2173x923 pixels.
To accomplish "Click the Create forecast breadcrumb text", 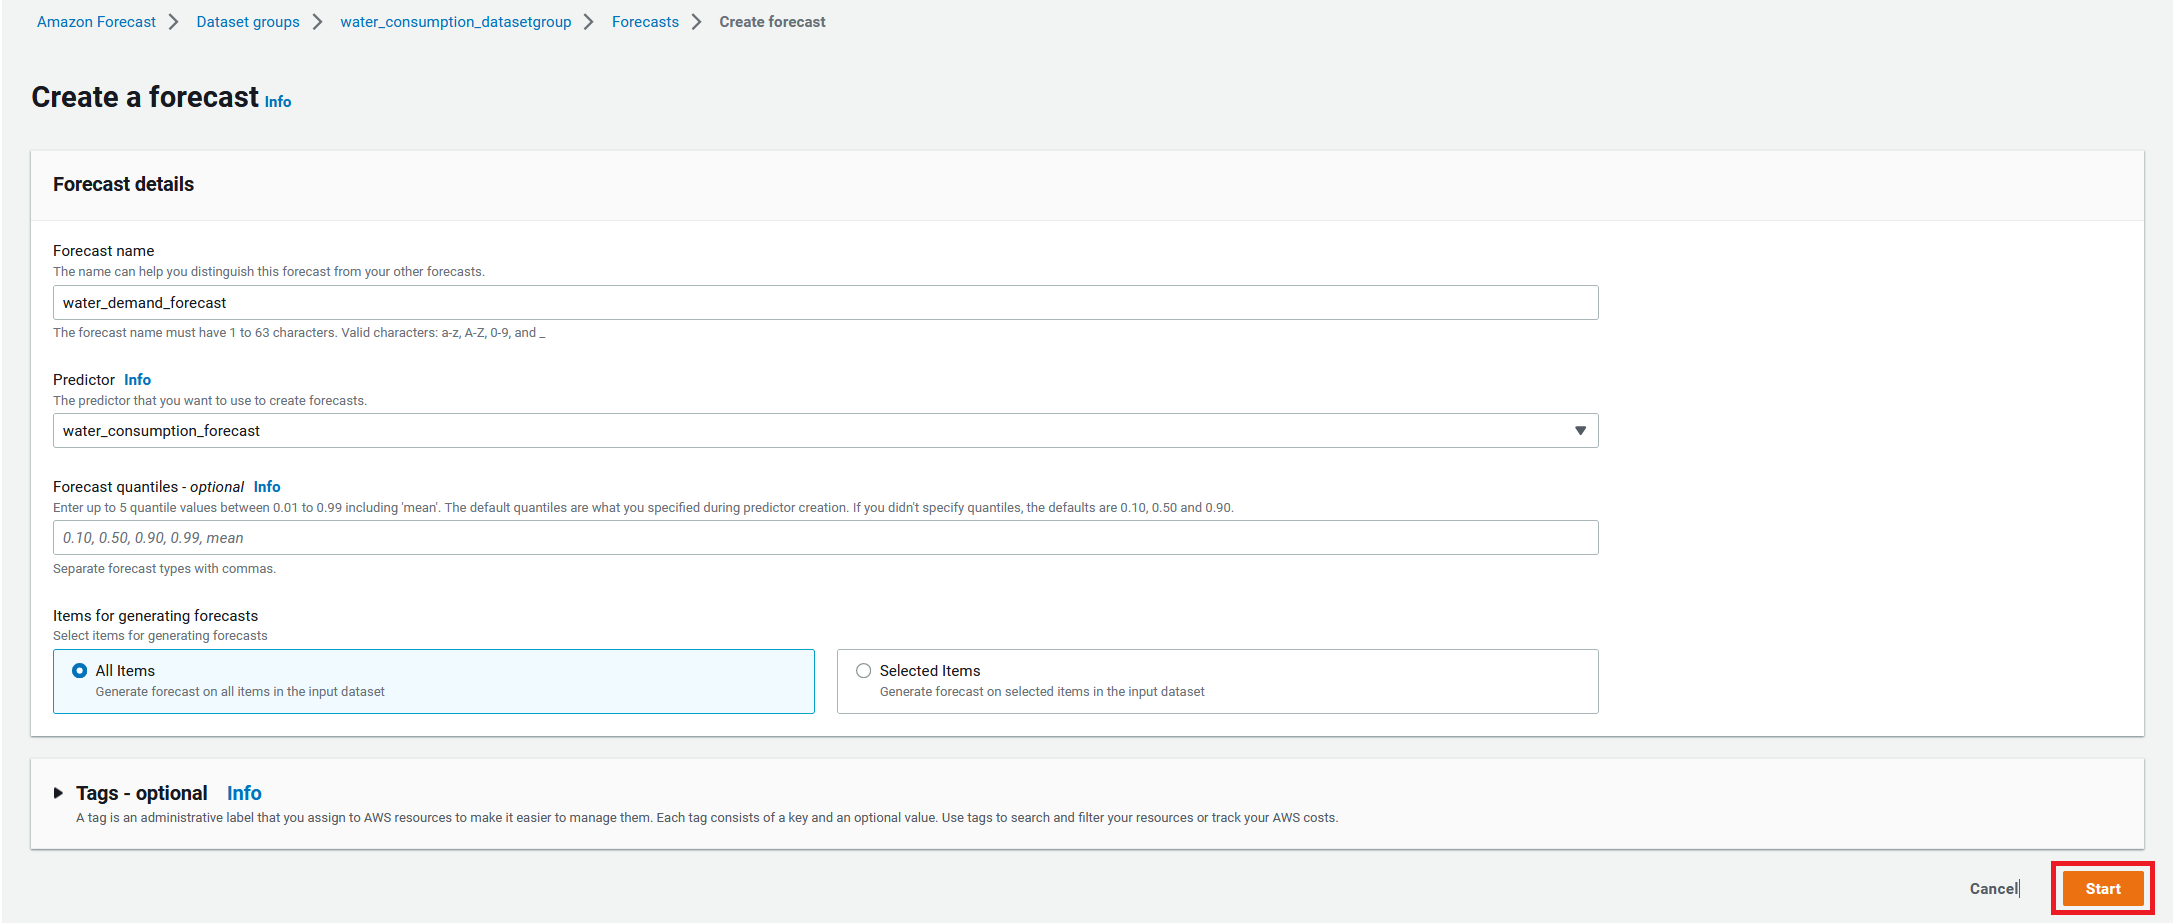I will (772, 22).
